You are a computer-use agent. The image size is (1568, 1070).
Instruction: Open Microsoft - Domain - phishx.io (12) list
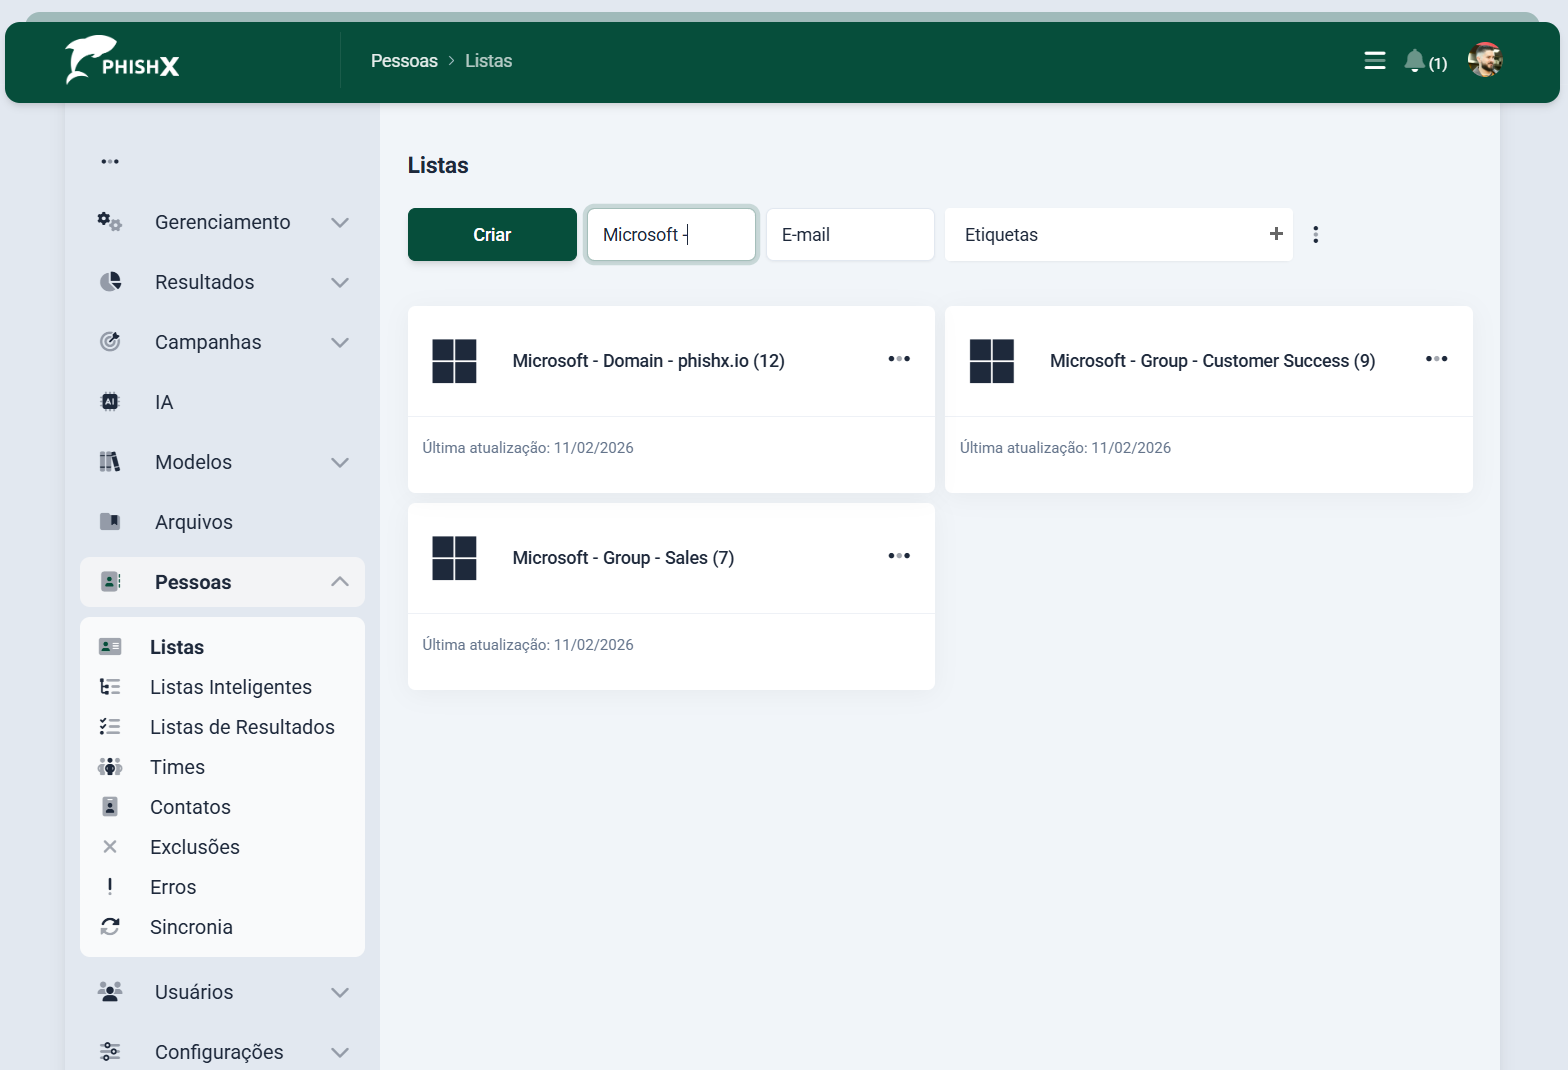pyautogui.click(x=648, y=361)
